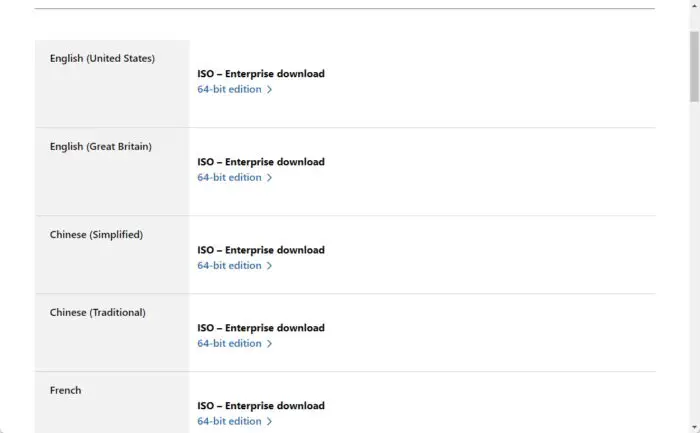Click the scrollbar down arrow

pyautogui.click(x=694, y=428)
